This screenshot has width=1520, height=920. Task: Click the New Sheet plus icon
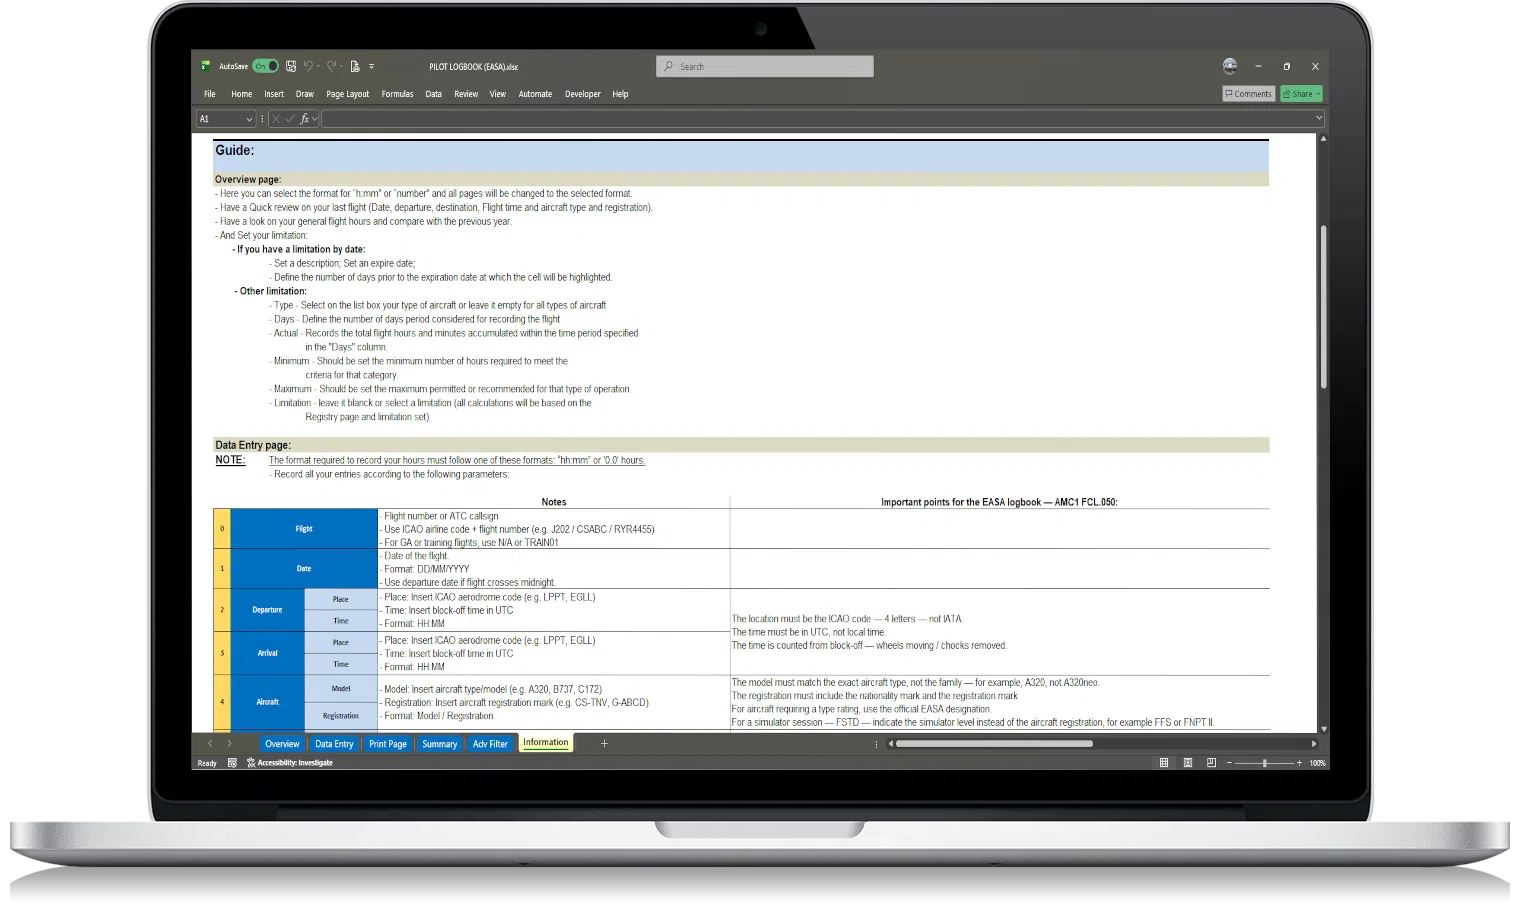click(x=604, y=744)
